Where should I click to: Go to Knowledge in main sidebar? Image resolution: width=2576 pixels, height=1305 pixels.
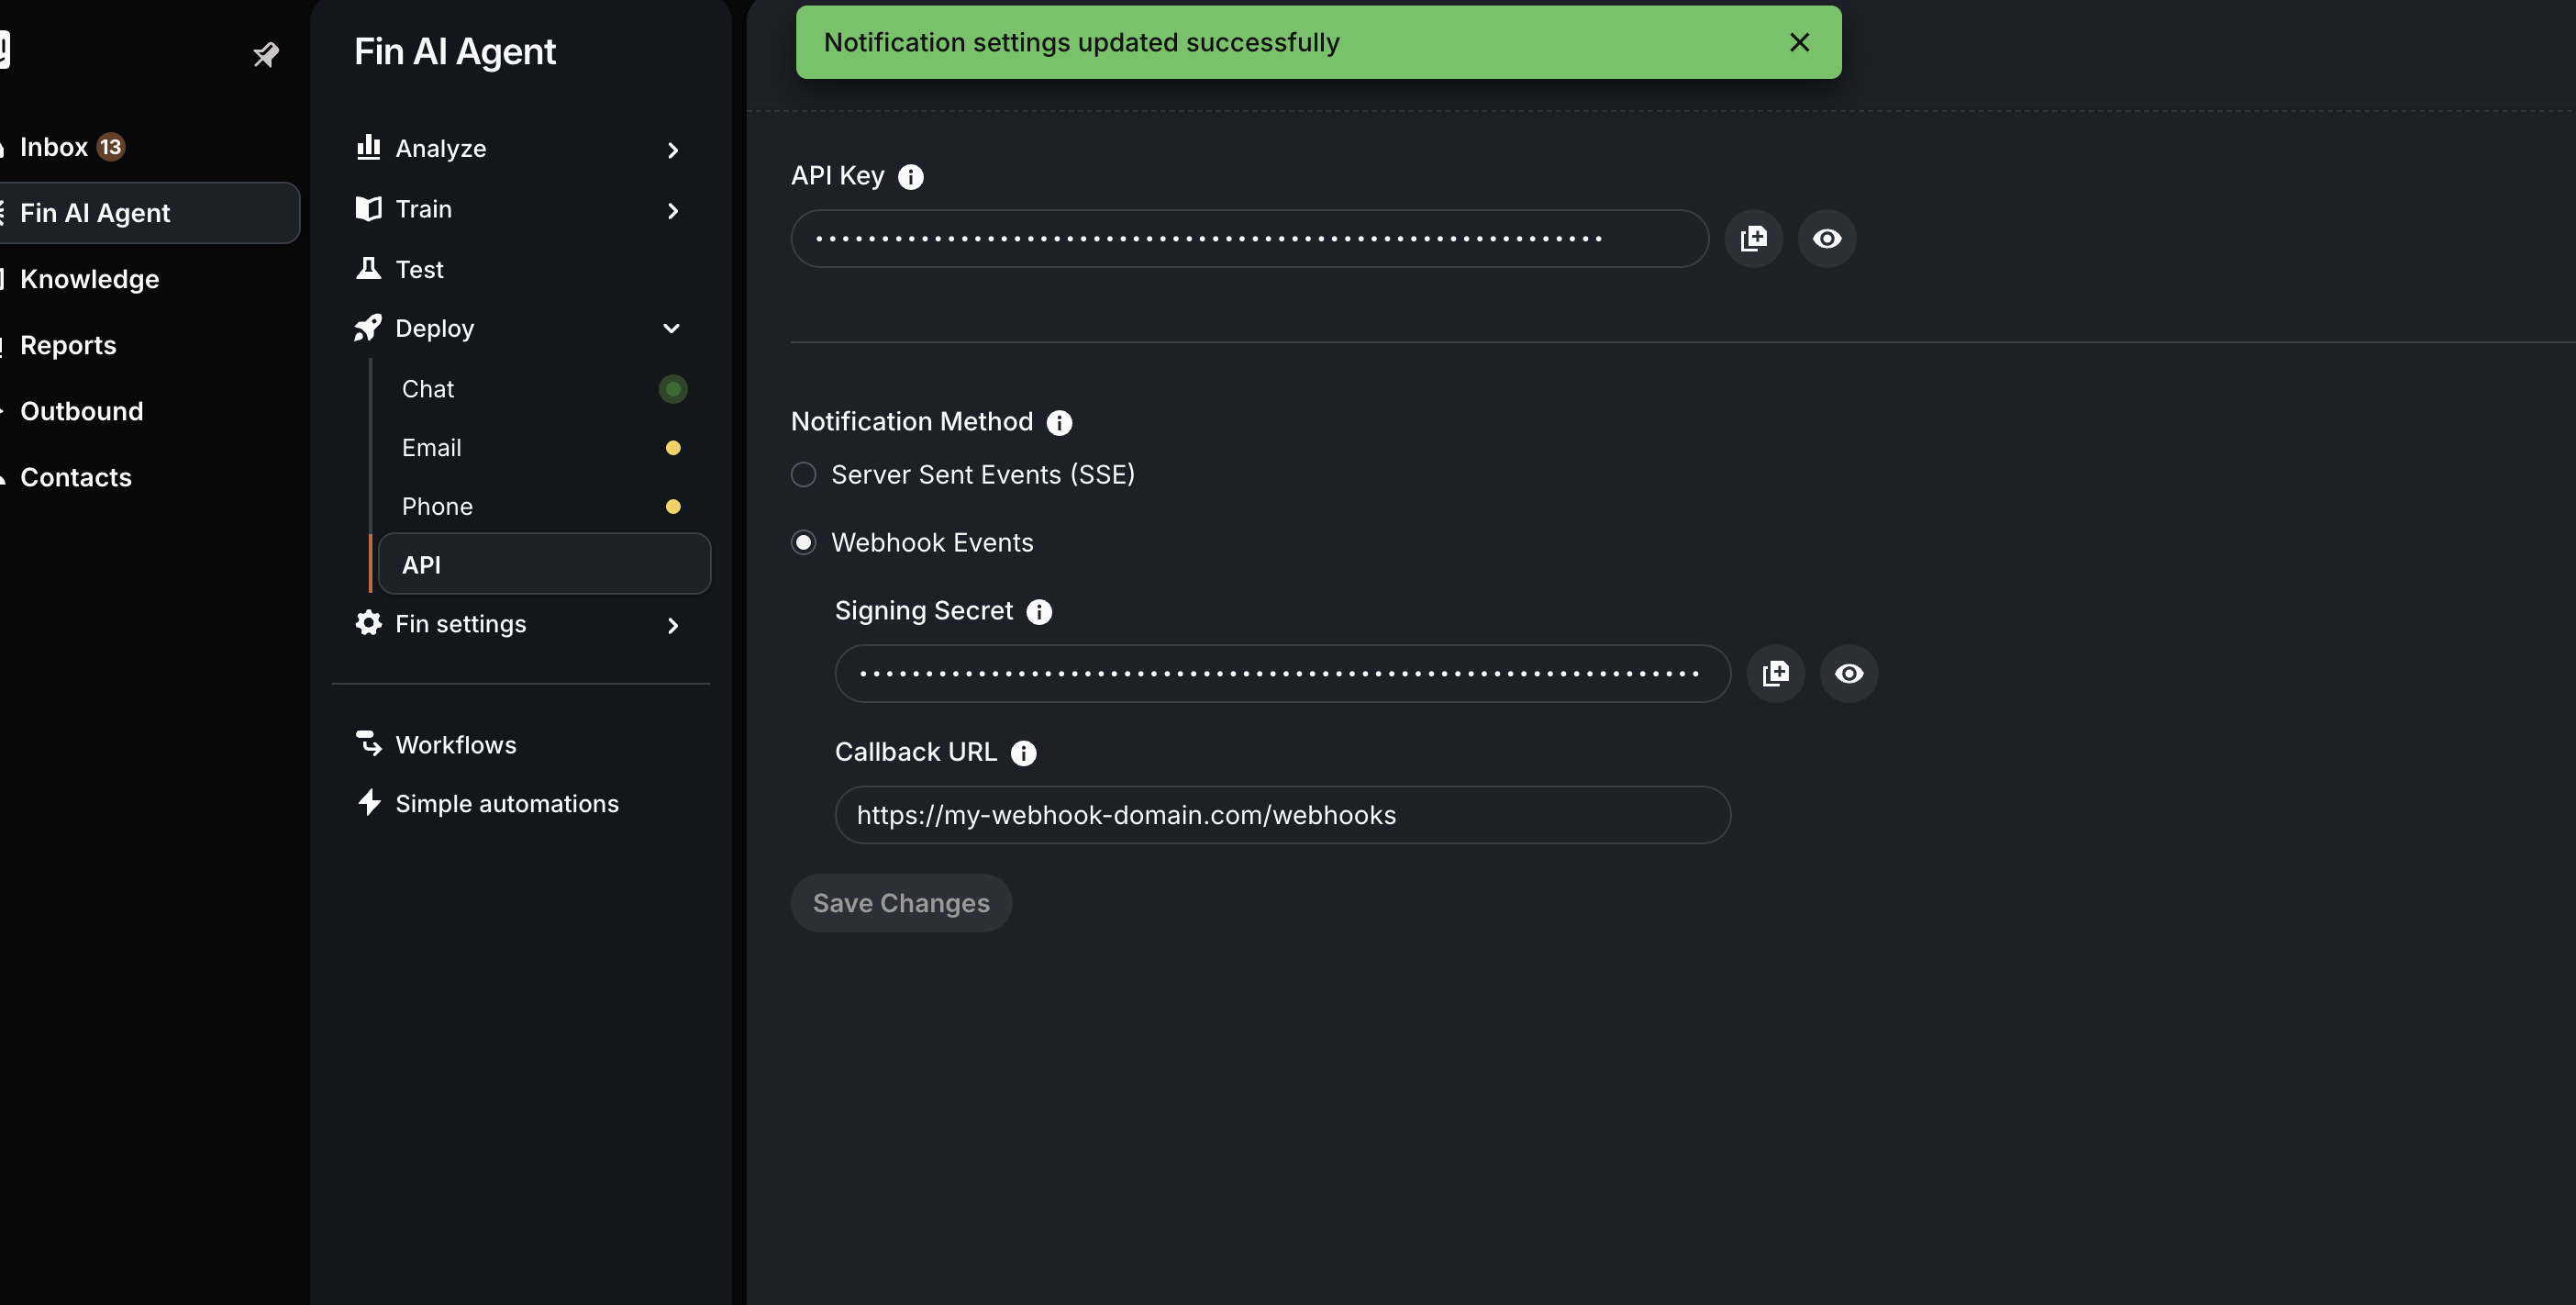click(89, 279)
